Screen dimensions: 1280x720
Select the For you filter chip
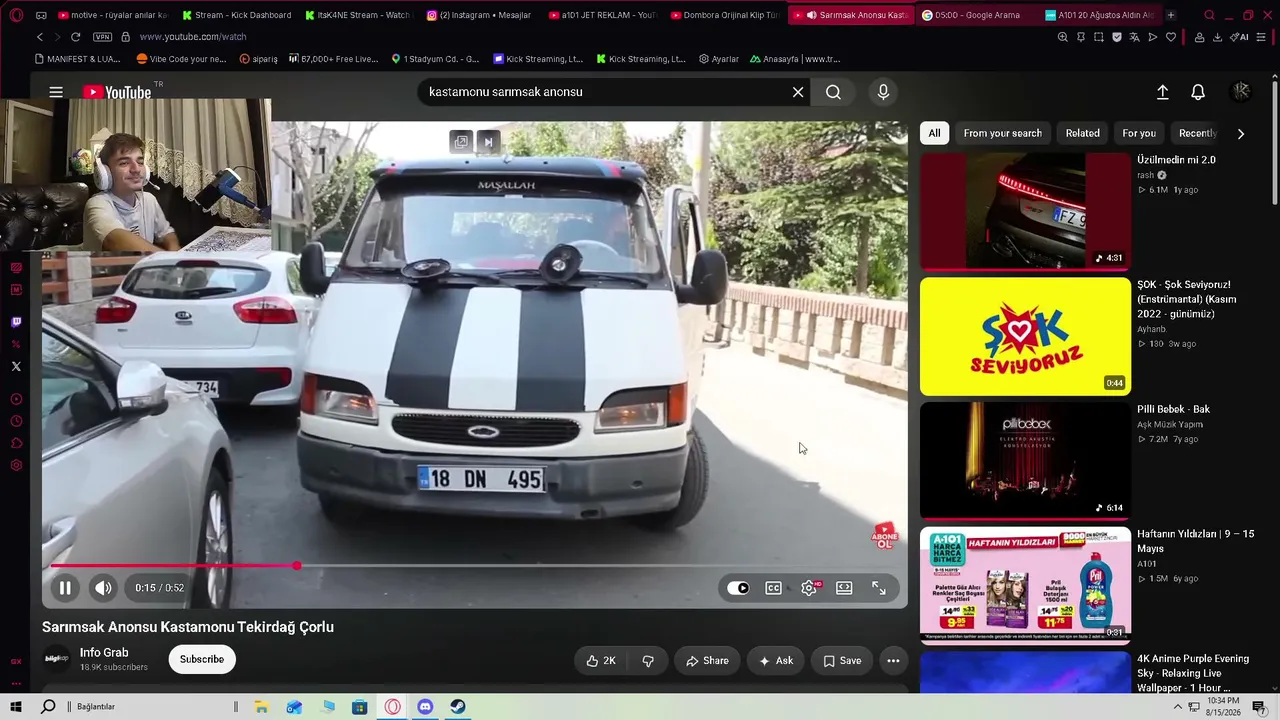[1139, 133]
